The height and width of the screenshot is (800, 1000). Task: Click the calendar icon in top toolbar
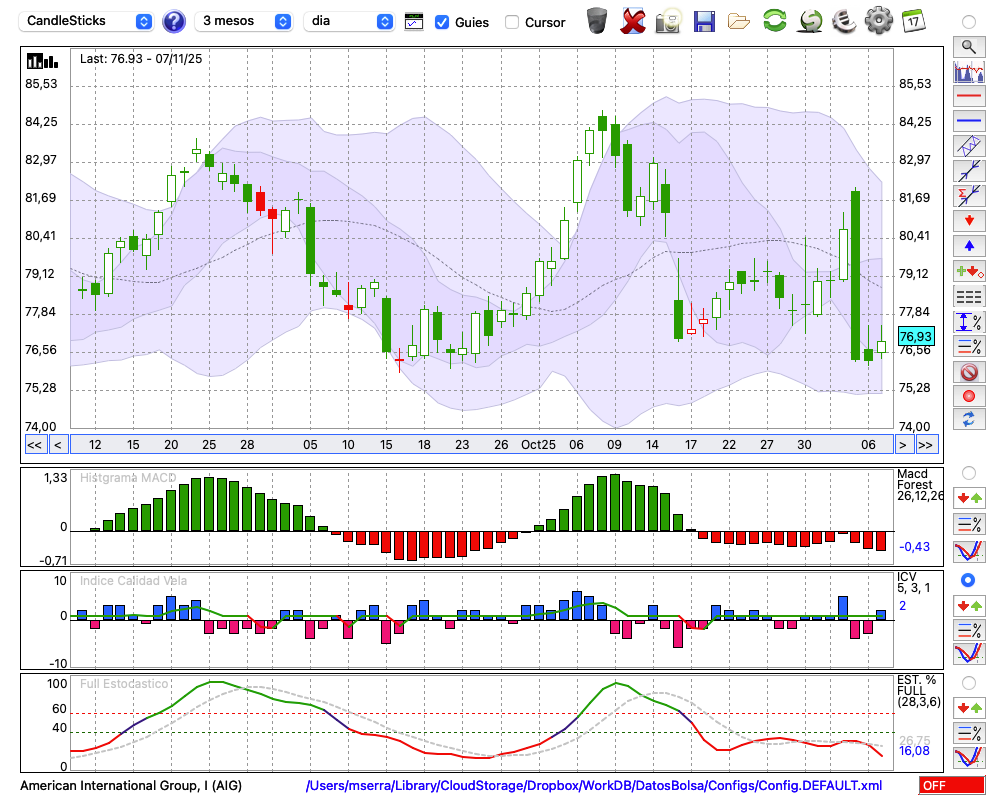click(912, 20)
